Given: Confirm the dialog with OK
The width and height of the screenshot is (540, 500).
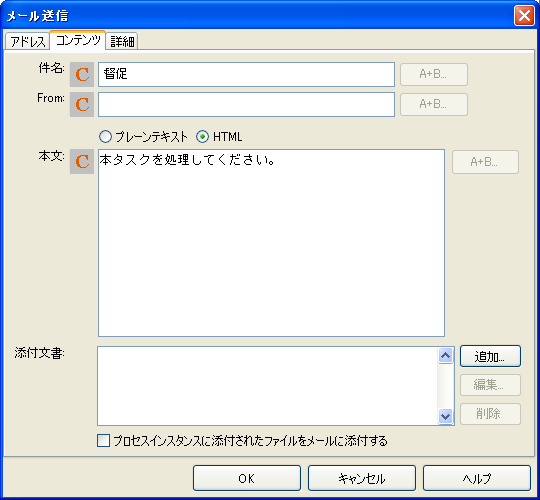Looking at the screenshot, I should (x=247, y=478).
